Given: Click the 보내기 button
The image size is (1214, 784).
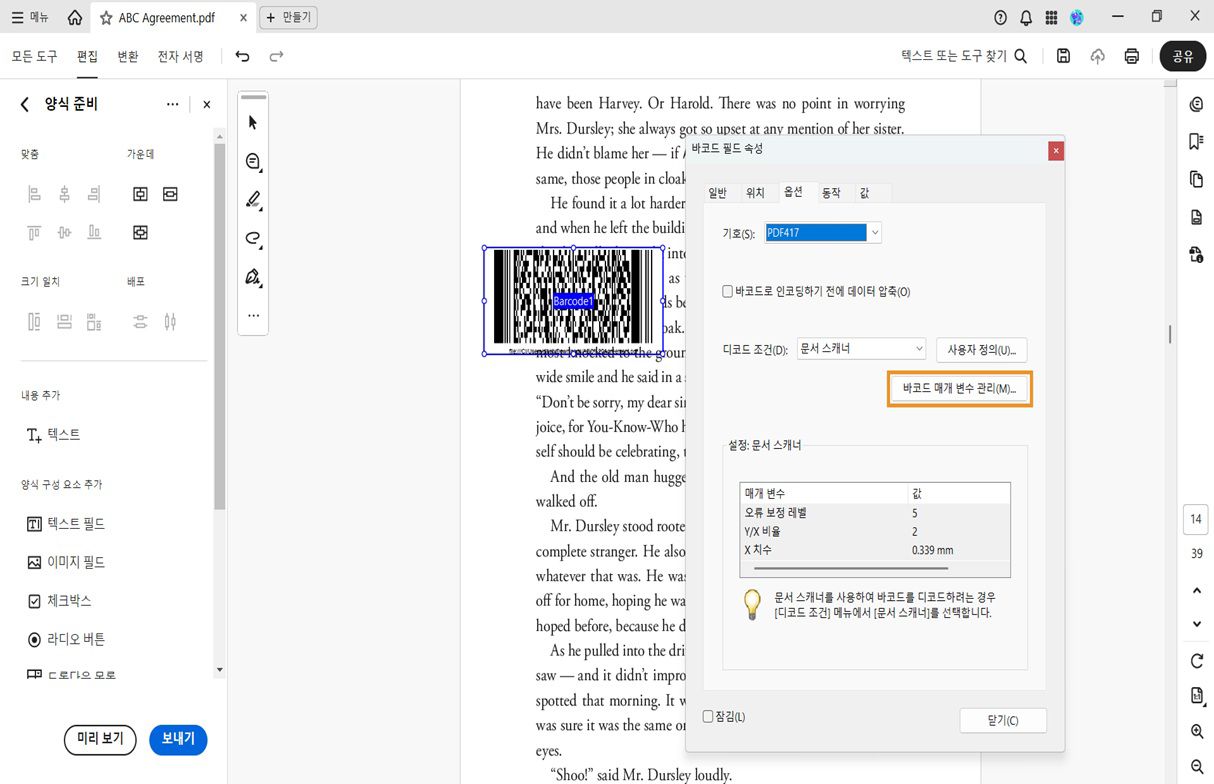Looking at the screenshot, I should [x=178, y=739].
